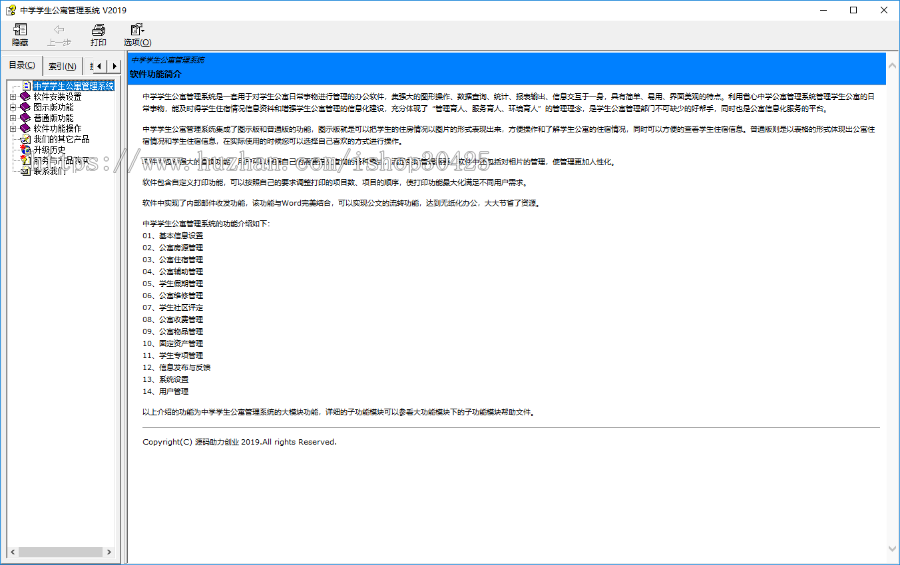This screenshot has height=565, width=900.
Task: Select the 软件安装设置 tree item label
Action: (57, 97)
